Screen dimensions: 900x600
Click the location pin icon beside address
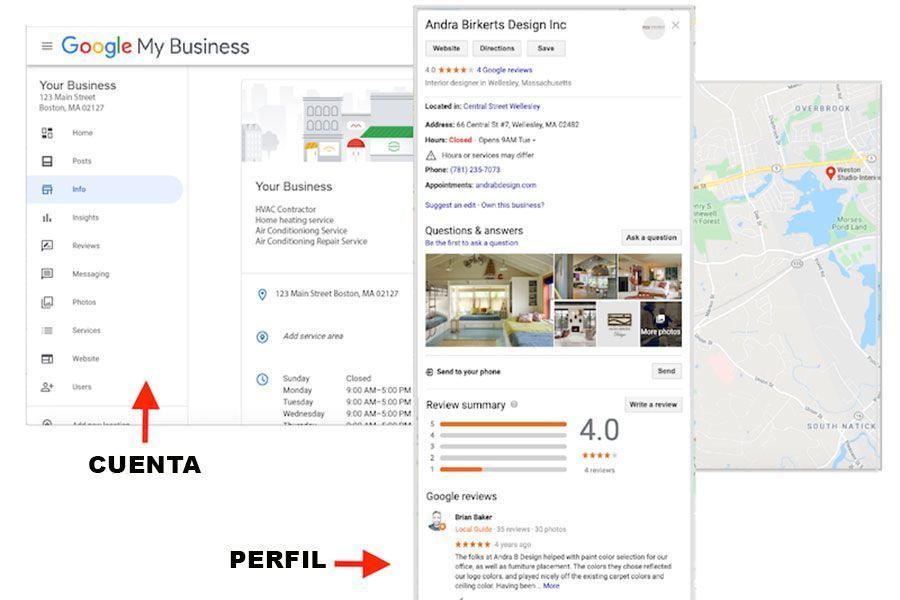tap(262, 295)
